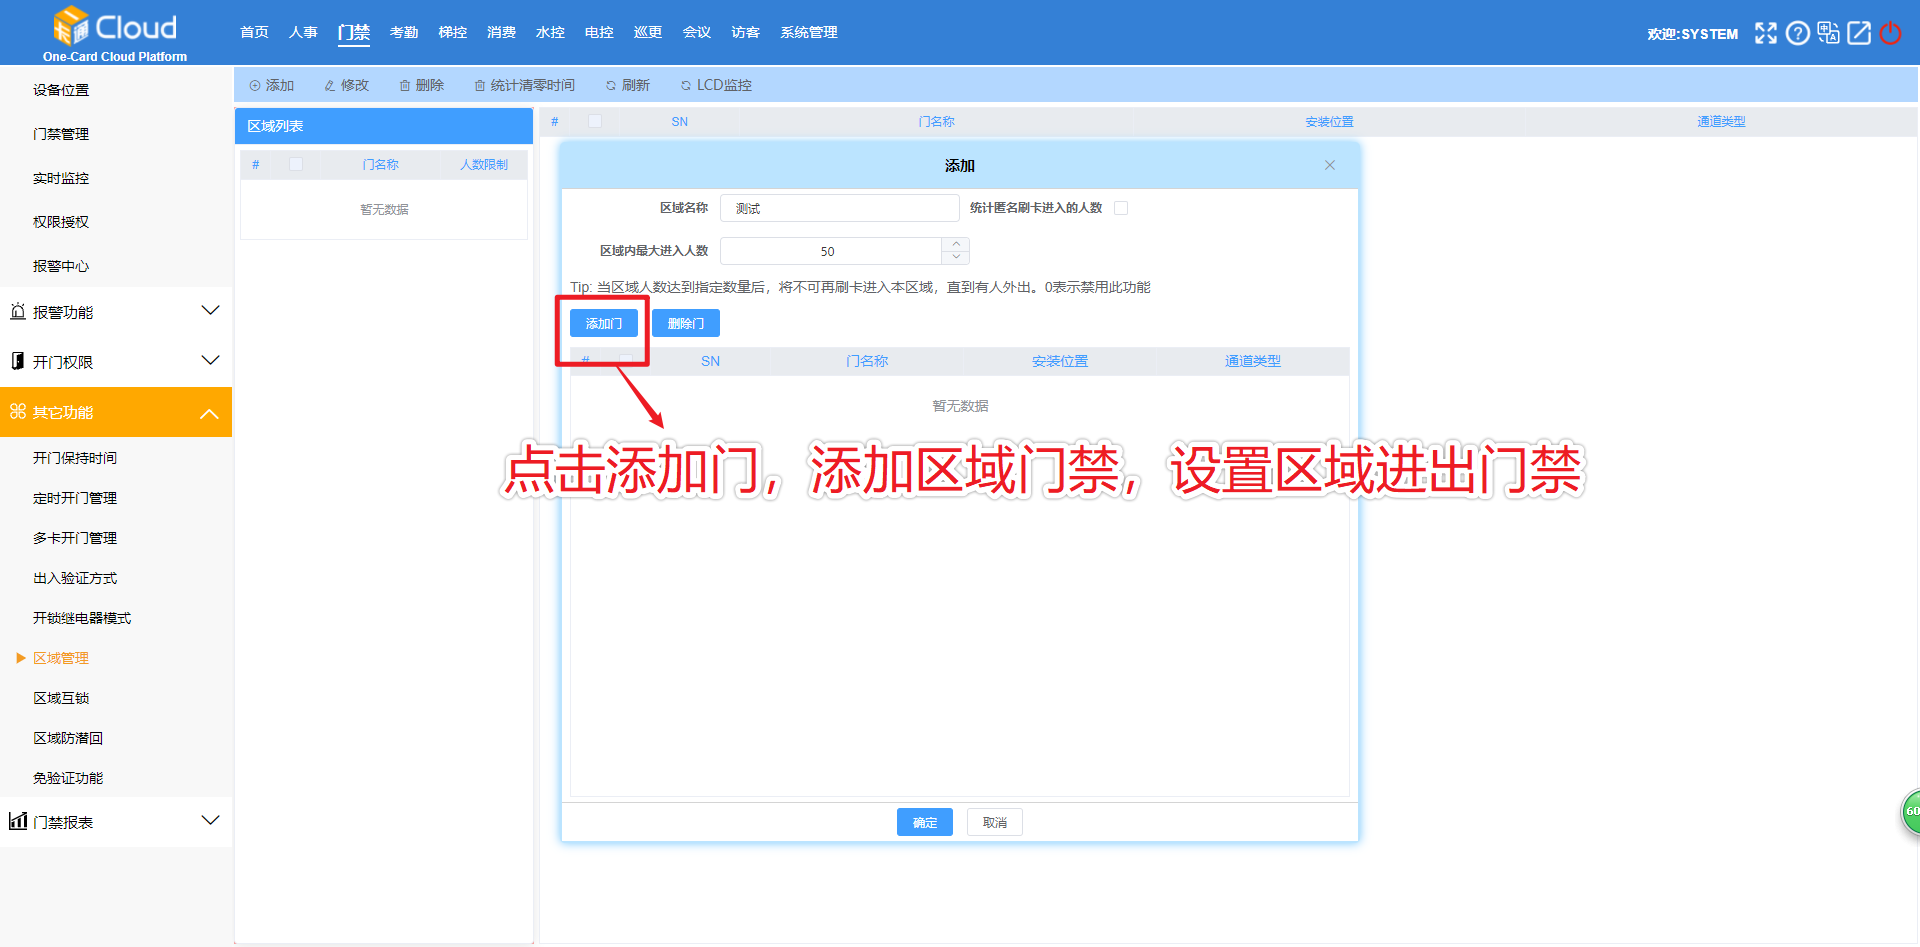
Task: Open the 会议 menu
Action: point(697,32)
